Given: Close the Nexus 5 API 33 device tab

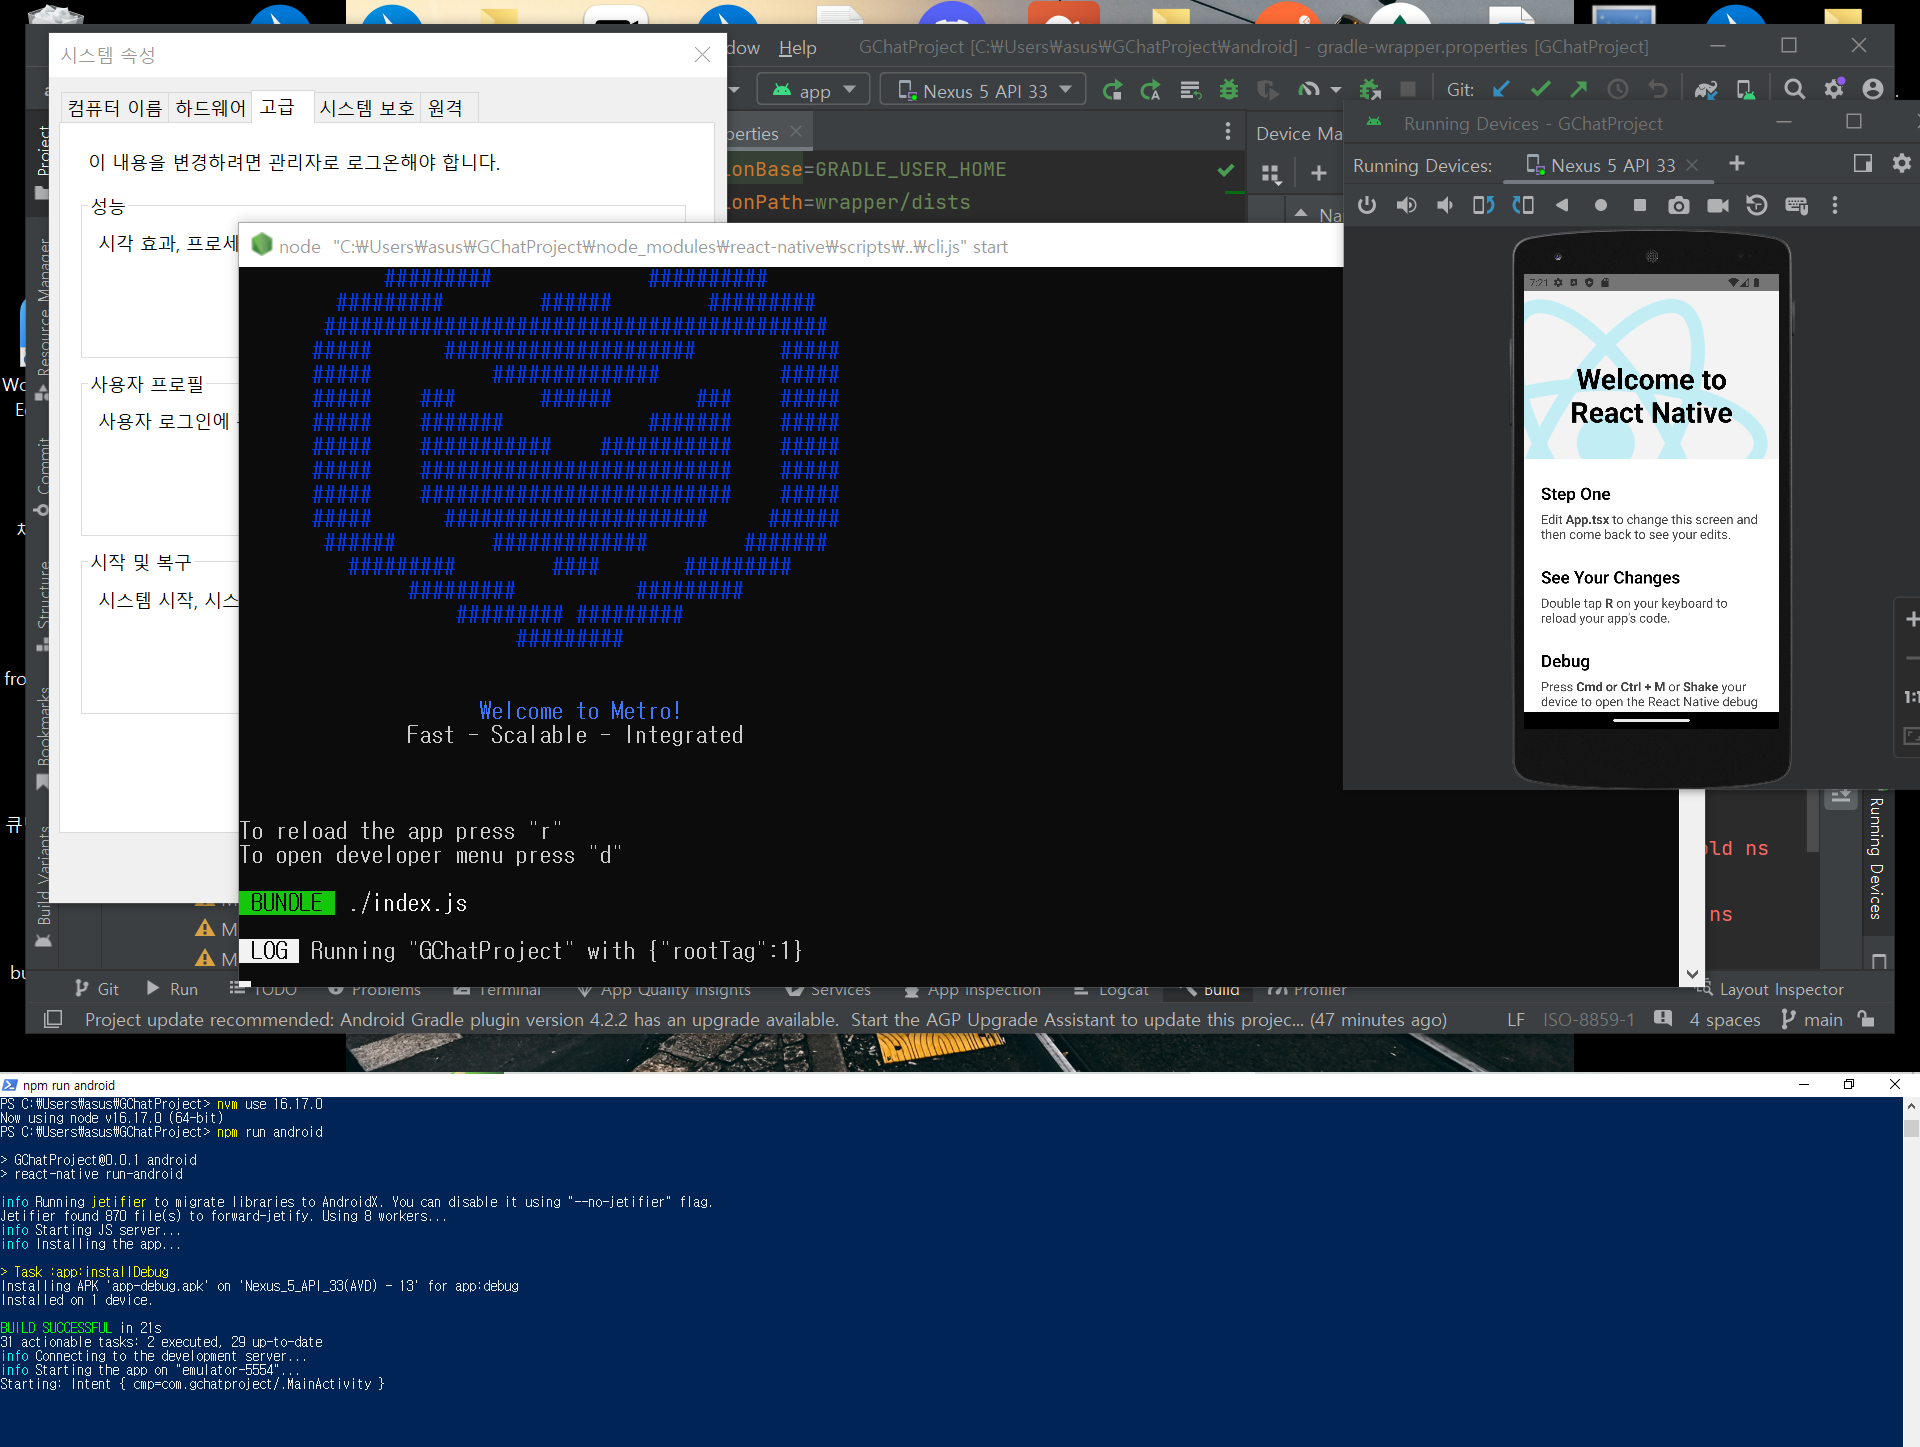Looking at the screenshot, I should tap(1692, 165).
